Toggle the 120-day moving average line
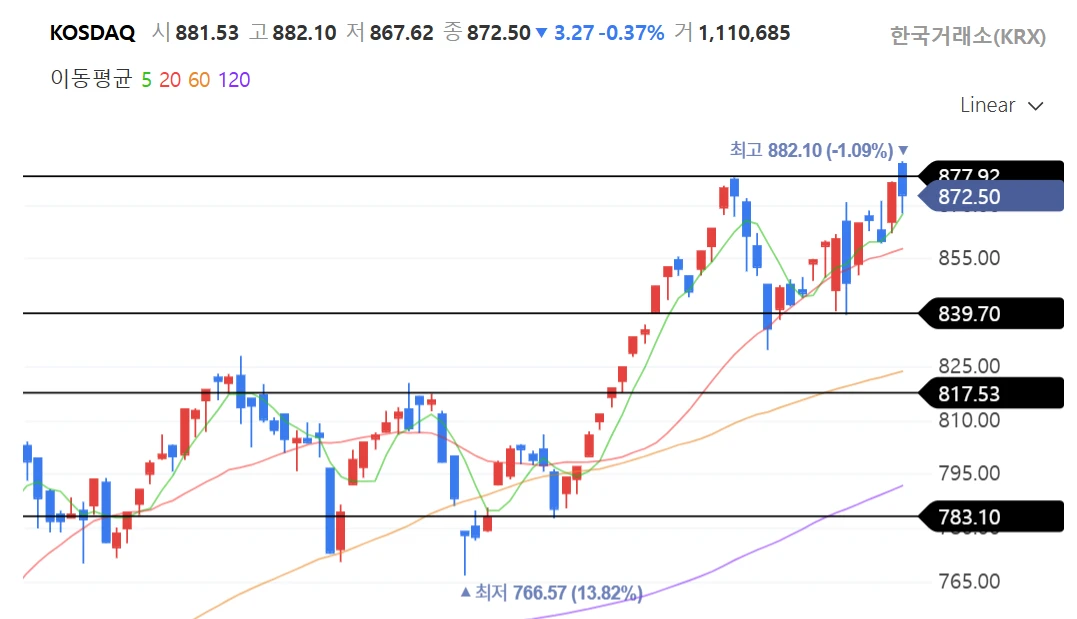Image resolution: width=1077 pixels, height=619 pixels. tap(234, 80)
